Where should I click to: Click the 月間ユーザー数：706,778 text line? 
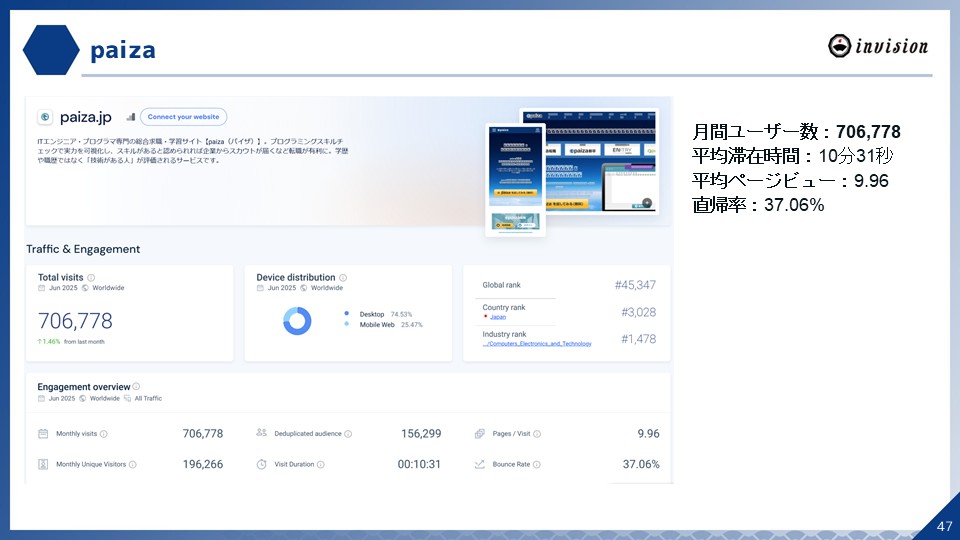click(x=796, y=132)
